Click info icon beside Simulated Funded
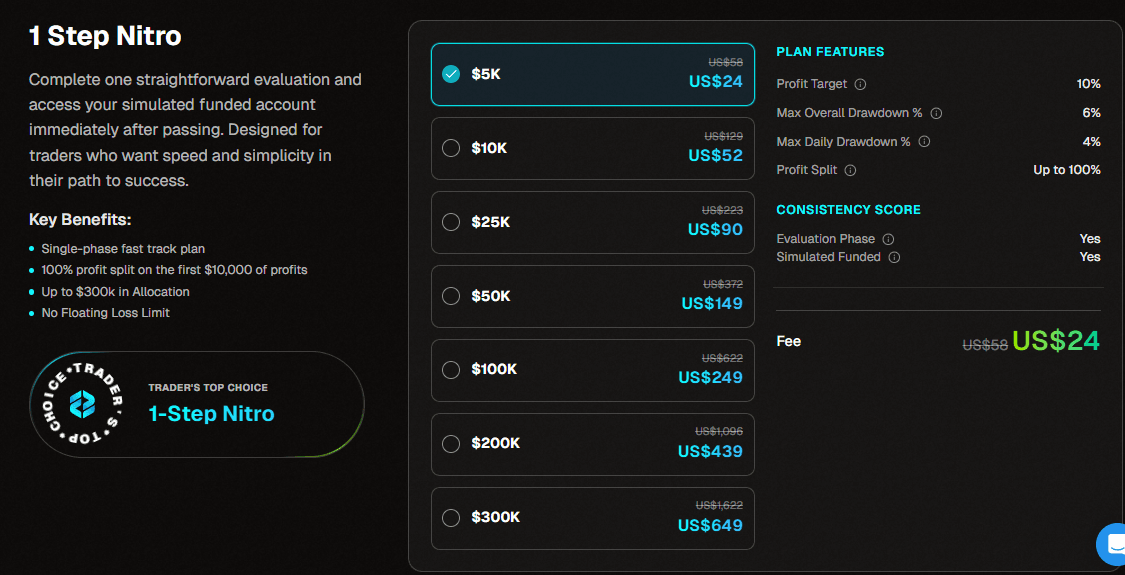The width and height of the screenshot is (1125, 575). pos(894,257)
